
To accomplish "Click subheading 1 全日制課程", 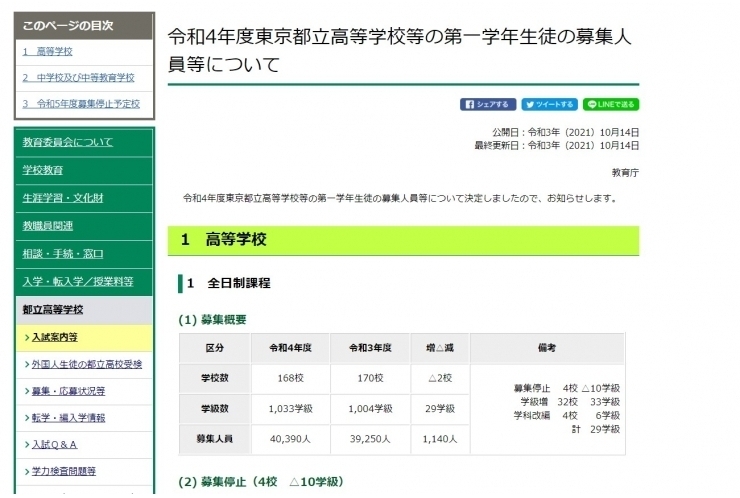I will (x=229, y=283).
